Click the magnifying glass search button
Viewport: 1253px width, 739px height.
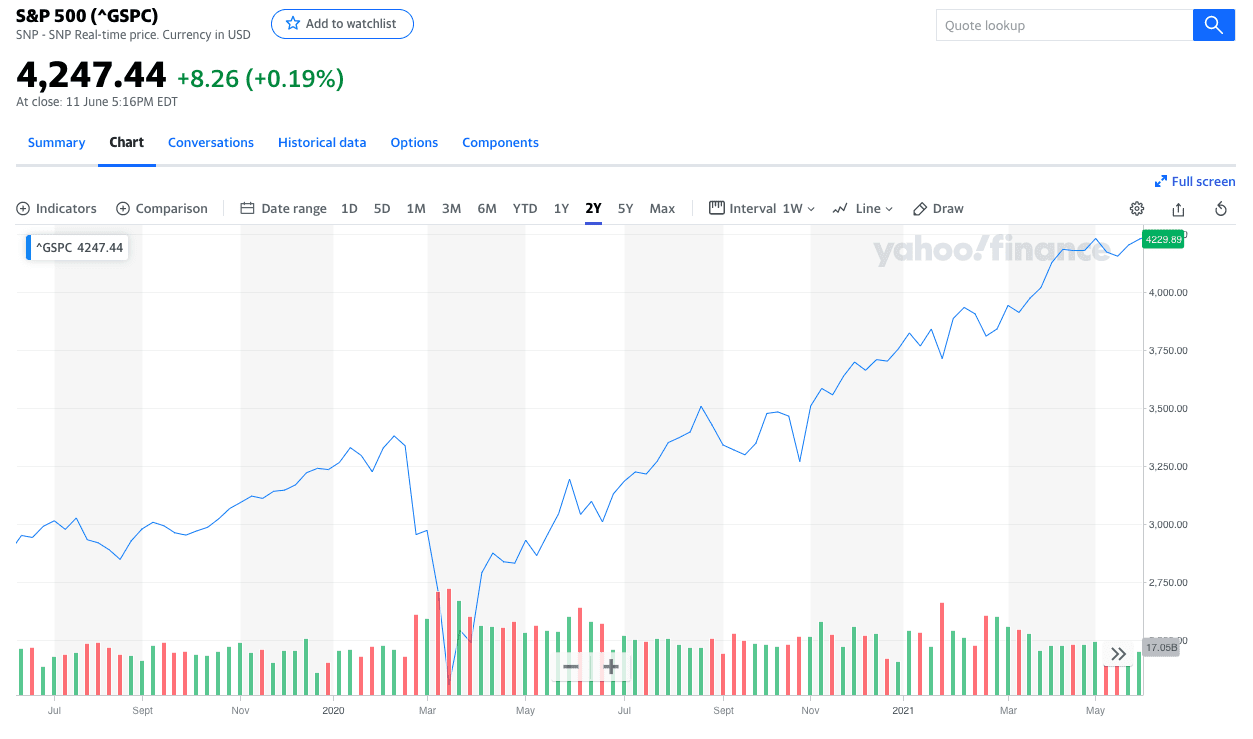pos(1213,25)
